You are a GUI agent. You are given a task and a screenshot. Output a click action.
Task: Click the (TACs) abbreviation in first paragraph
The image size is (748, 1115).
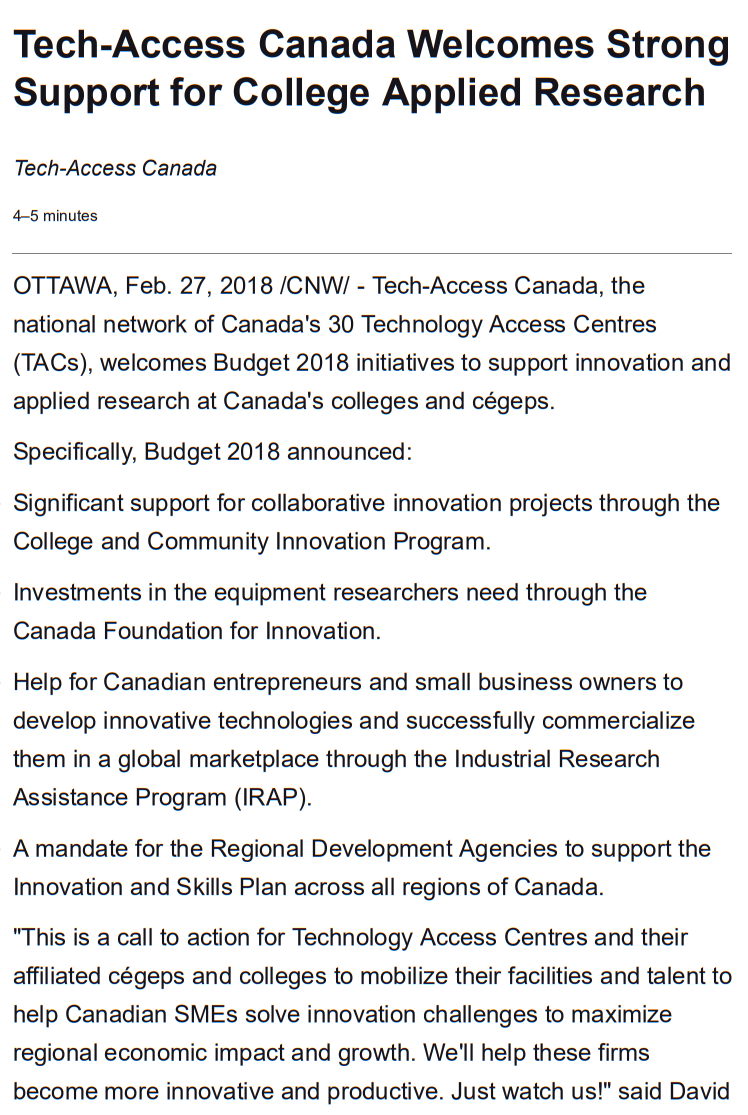pyautogui.click(x=52, y=363)
